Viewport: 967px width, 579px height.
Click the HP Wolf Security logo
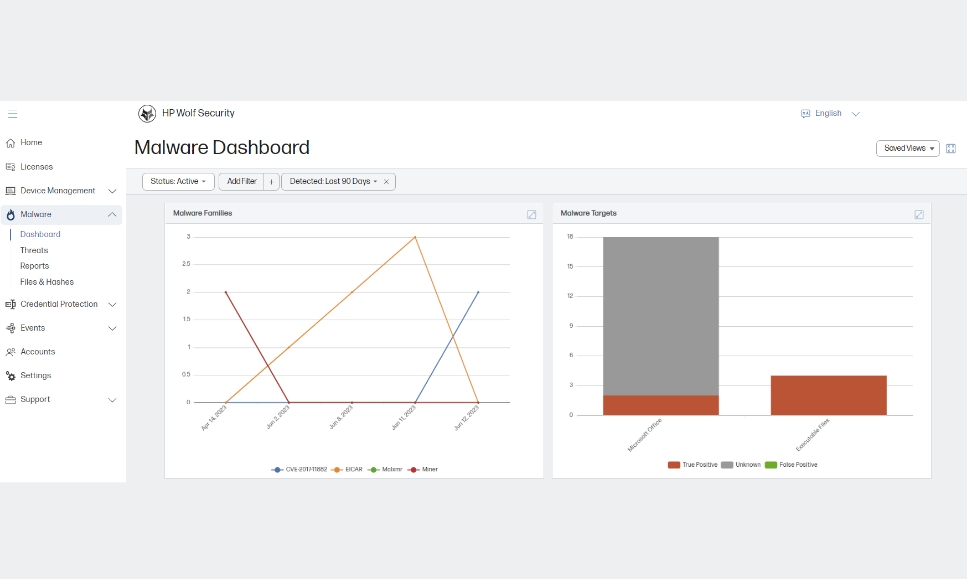click(x=147, y=114)
